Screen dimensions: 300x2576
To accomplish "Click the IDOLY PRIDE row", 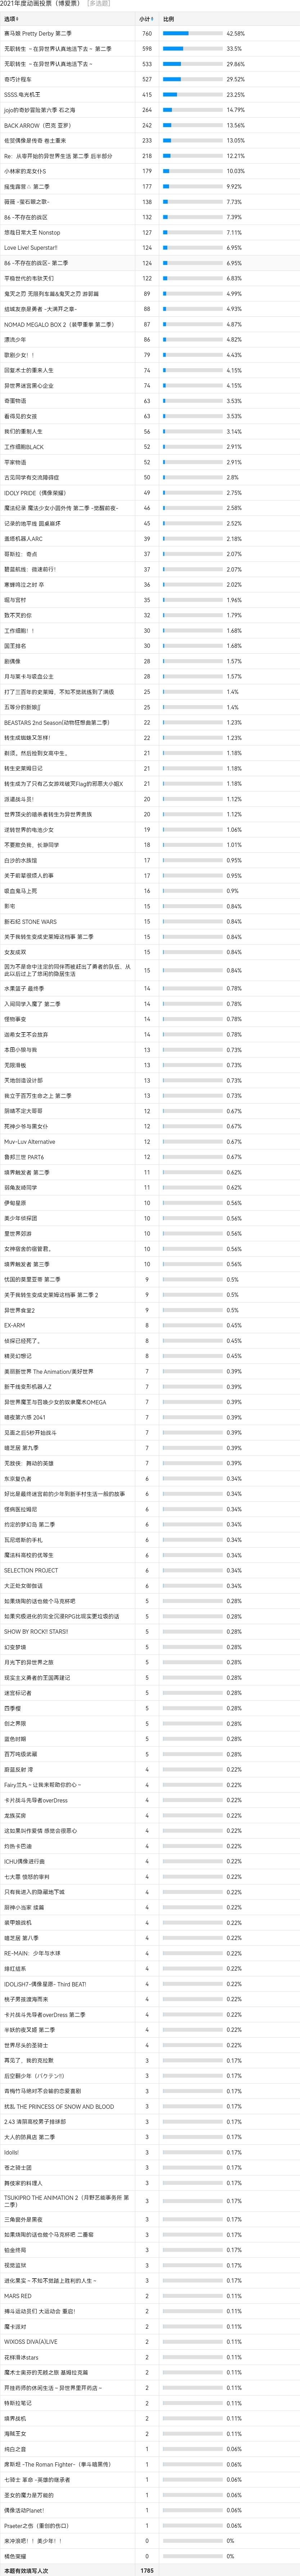I will click(150, 492).
